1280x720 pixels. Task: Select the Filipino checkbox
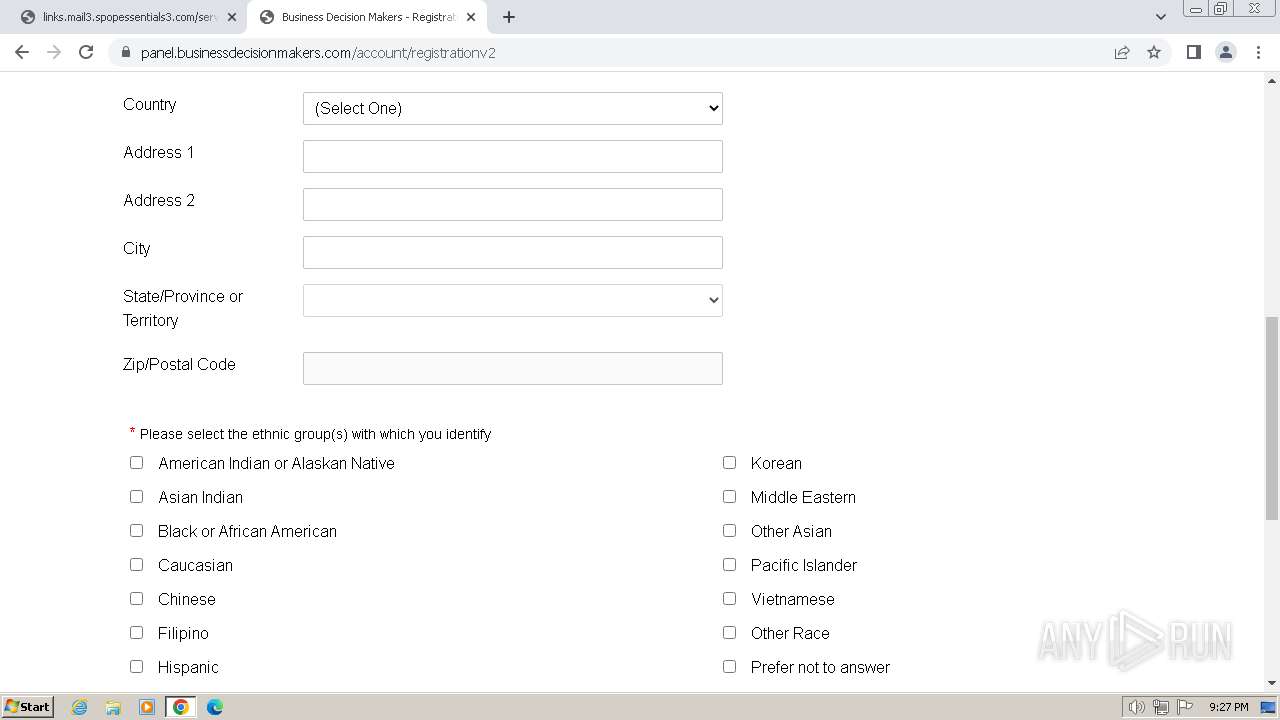pyautogui.click(x=136, y=633)
